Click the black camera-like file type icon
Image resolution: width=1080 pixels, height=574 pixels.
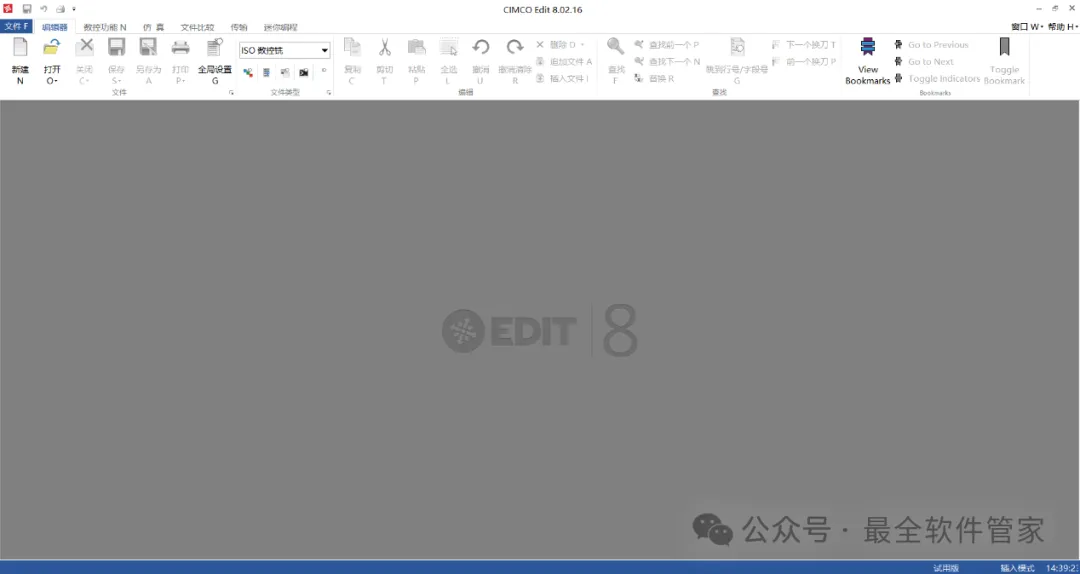304,72
